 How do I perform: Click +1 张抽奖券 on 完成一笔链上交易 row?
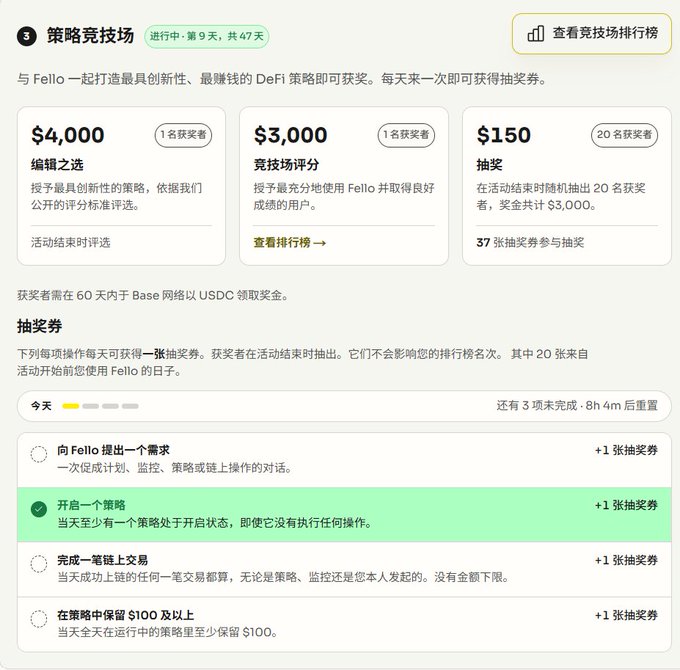pos(626,560)
